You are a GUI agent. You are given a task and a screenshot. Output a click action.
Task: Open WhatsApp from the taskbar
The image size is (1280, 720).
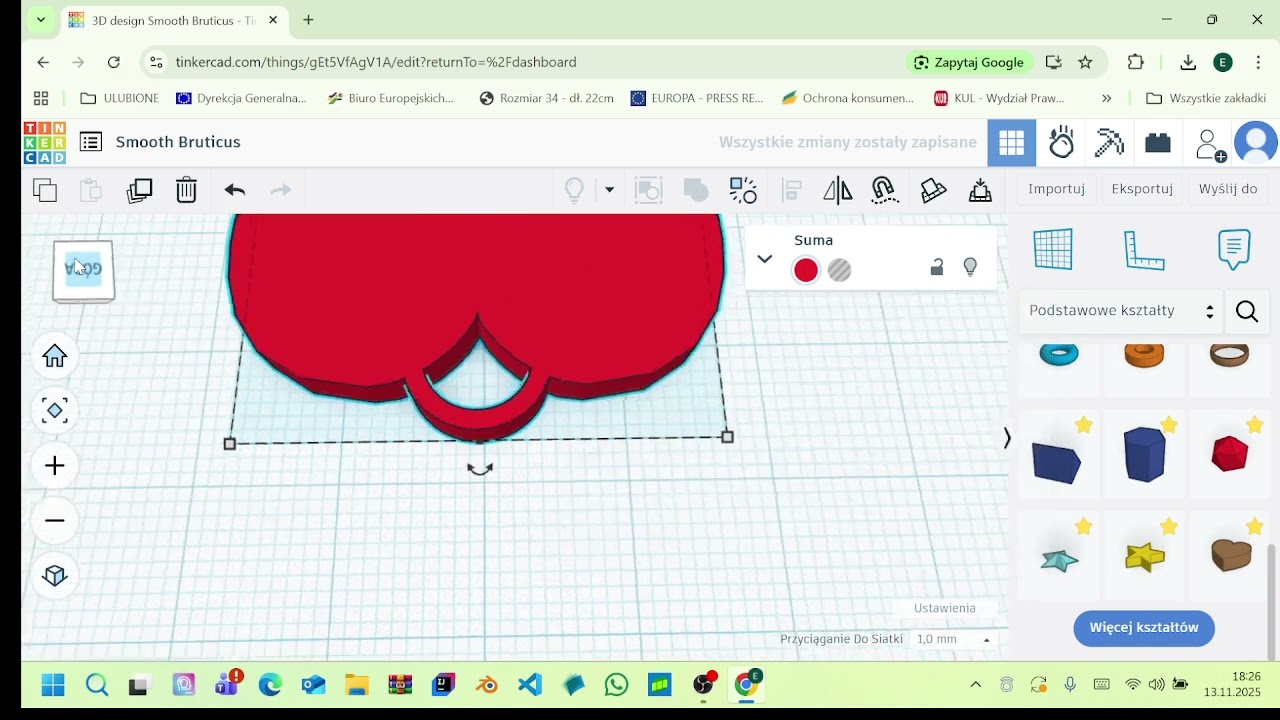click(x=617, y=685)
